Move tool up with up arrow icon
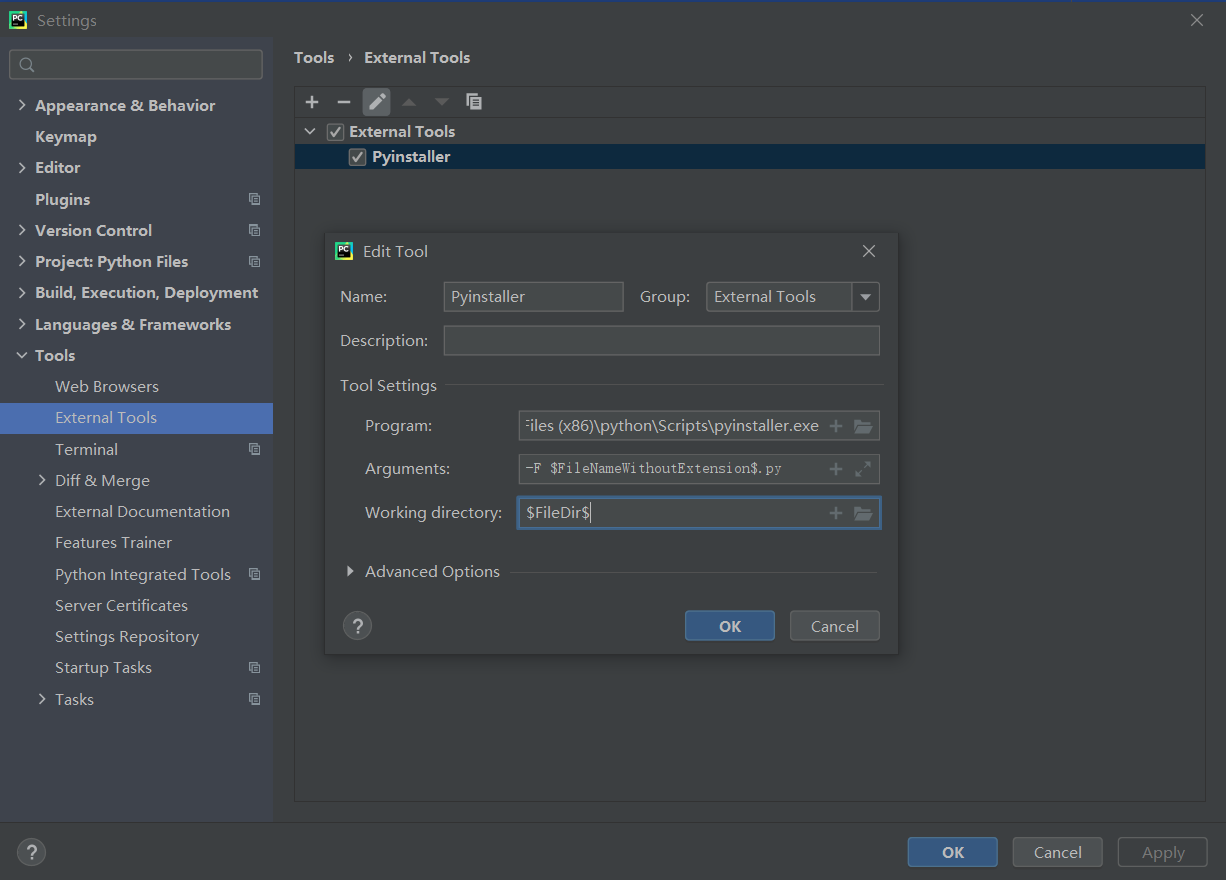Screen dimensions: 1226x880 (x=409, y=102)
